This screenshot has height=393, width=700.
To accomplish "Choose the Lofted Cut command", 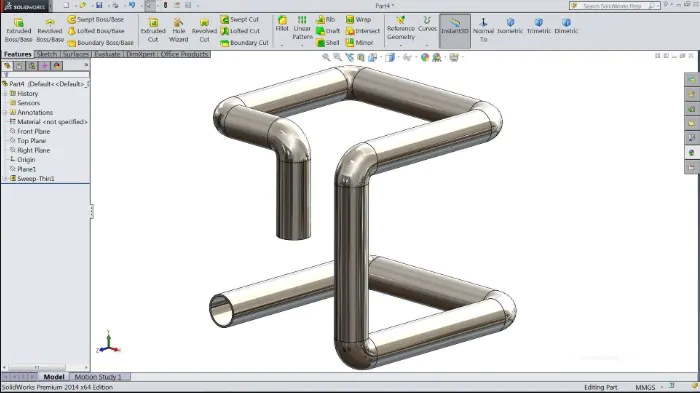I will [x=240, y=31].
